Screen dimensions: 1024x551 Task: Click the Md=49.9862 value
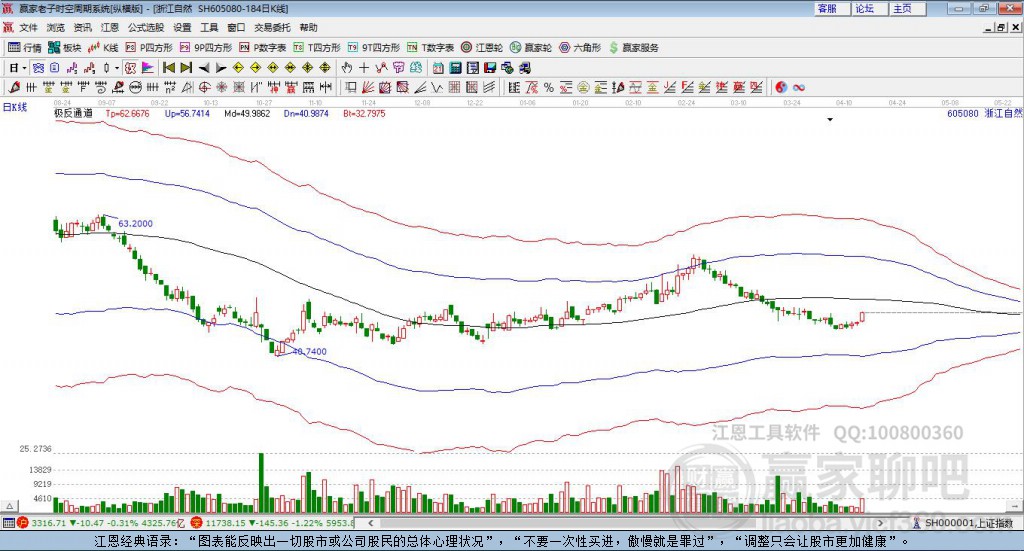247,114
